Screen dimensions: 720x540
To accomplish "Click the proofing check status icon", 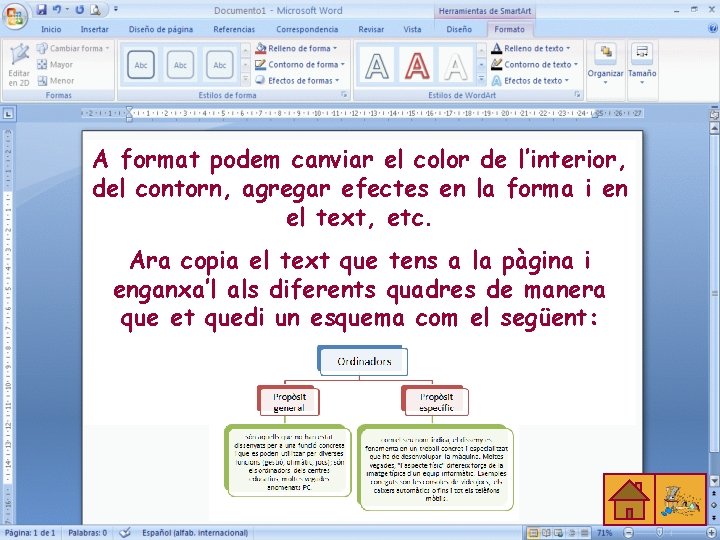I will click(125, 533).
